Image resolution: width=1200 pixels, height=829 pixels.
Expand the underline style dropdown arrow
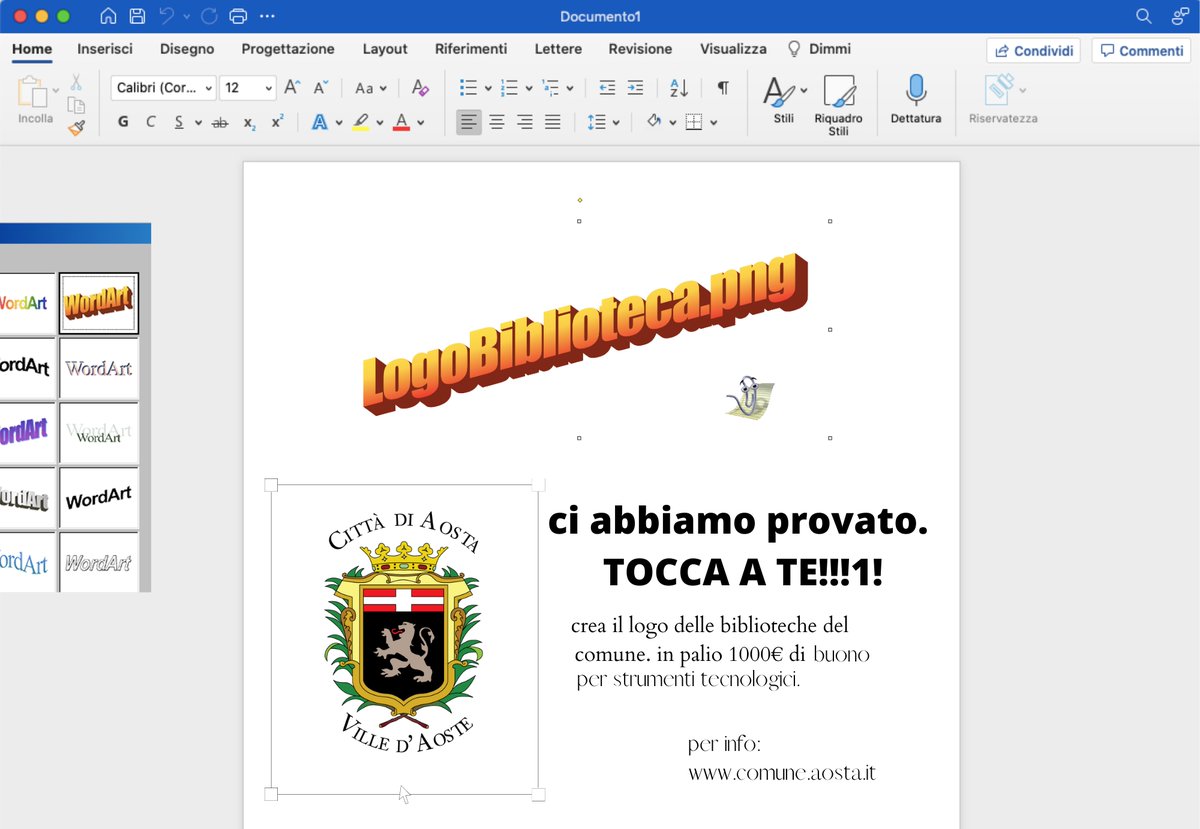198,122
